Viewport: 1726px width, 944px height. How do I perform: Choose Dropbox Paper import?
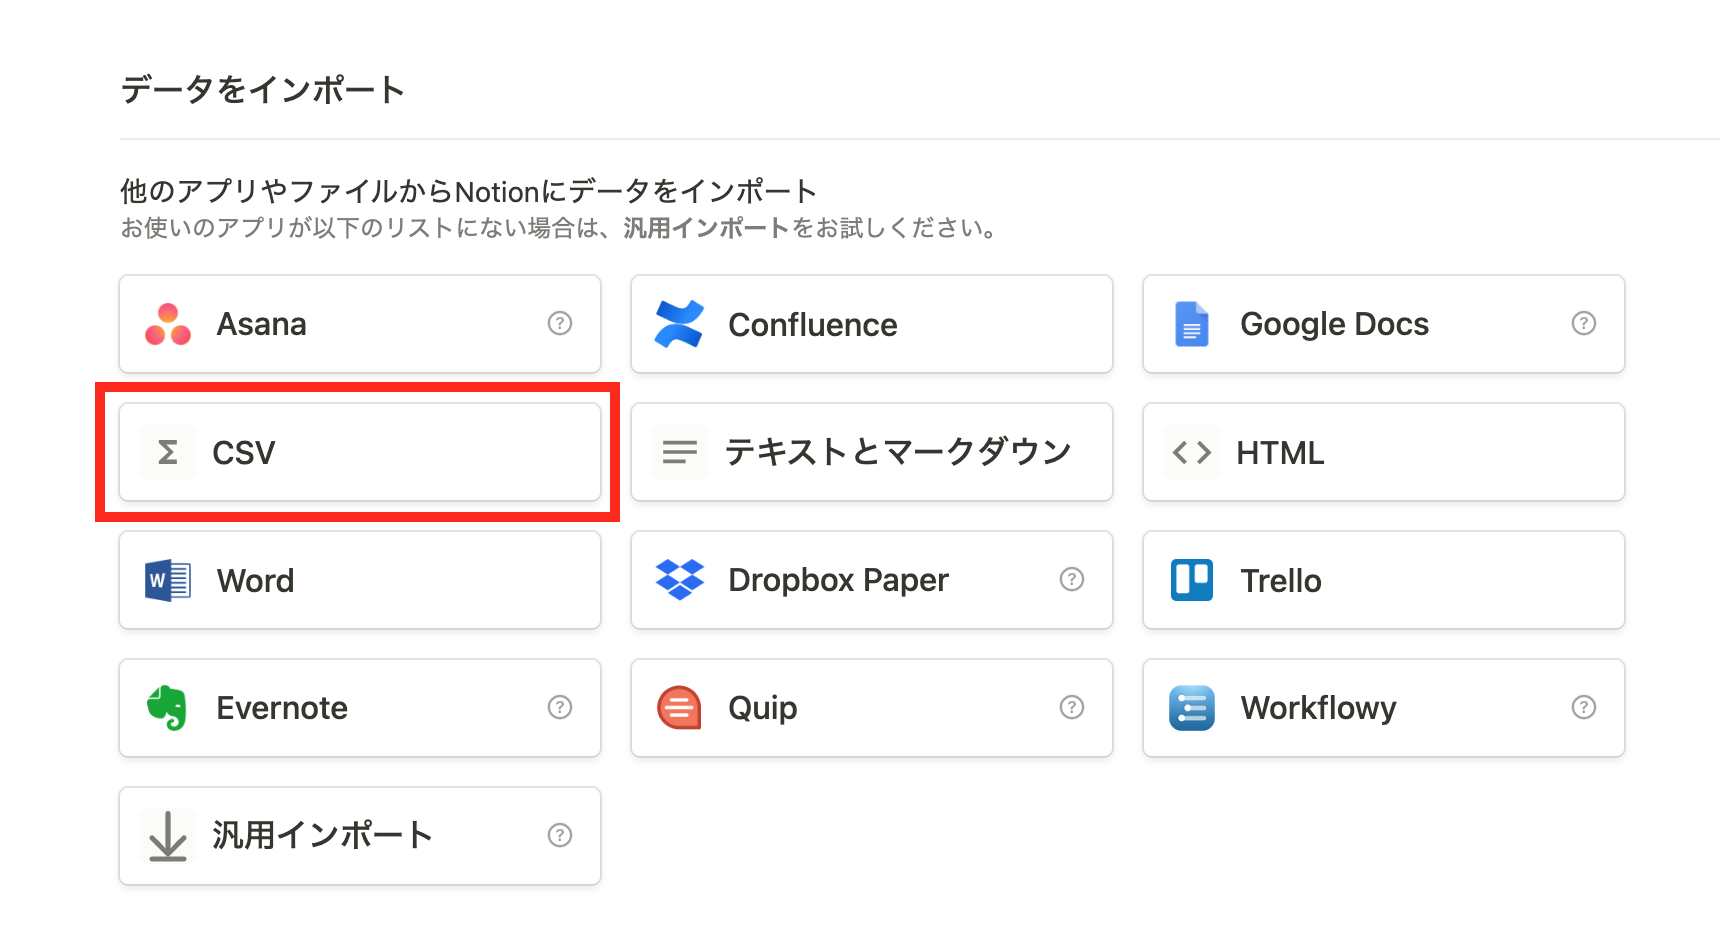tap(872, 580)
